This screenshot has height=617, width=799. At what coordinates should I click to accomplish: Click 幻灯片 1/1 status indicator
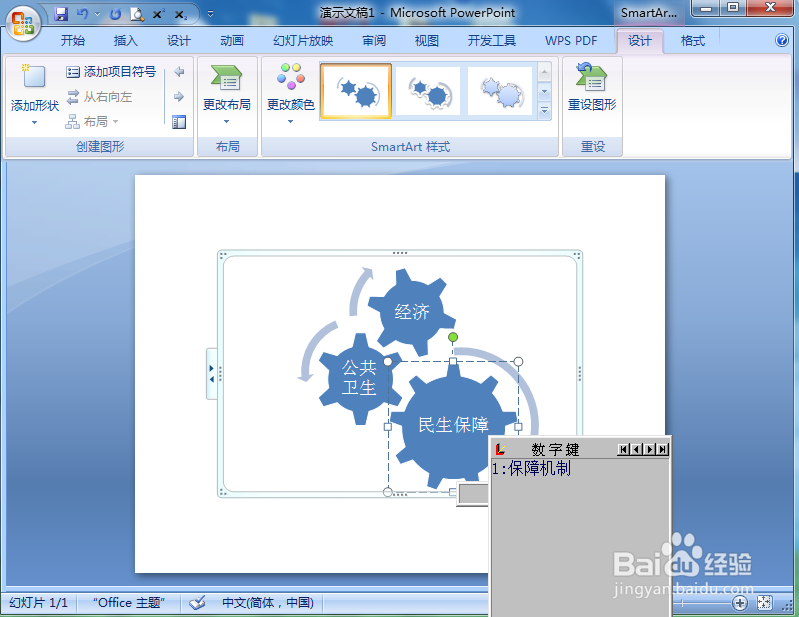[38, 603]
